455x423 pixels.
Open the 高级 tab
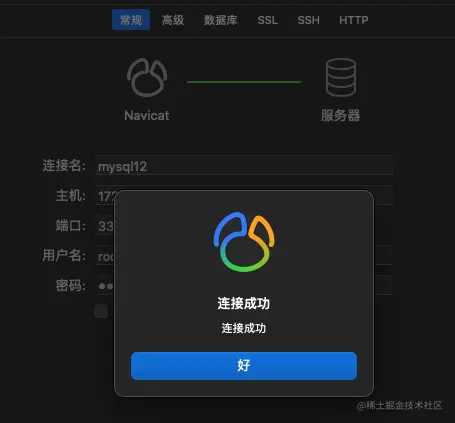coord(173,20)
